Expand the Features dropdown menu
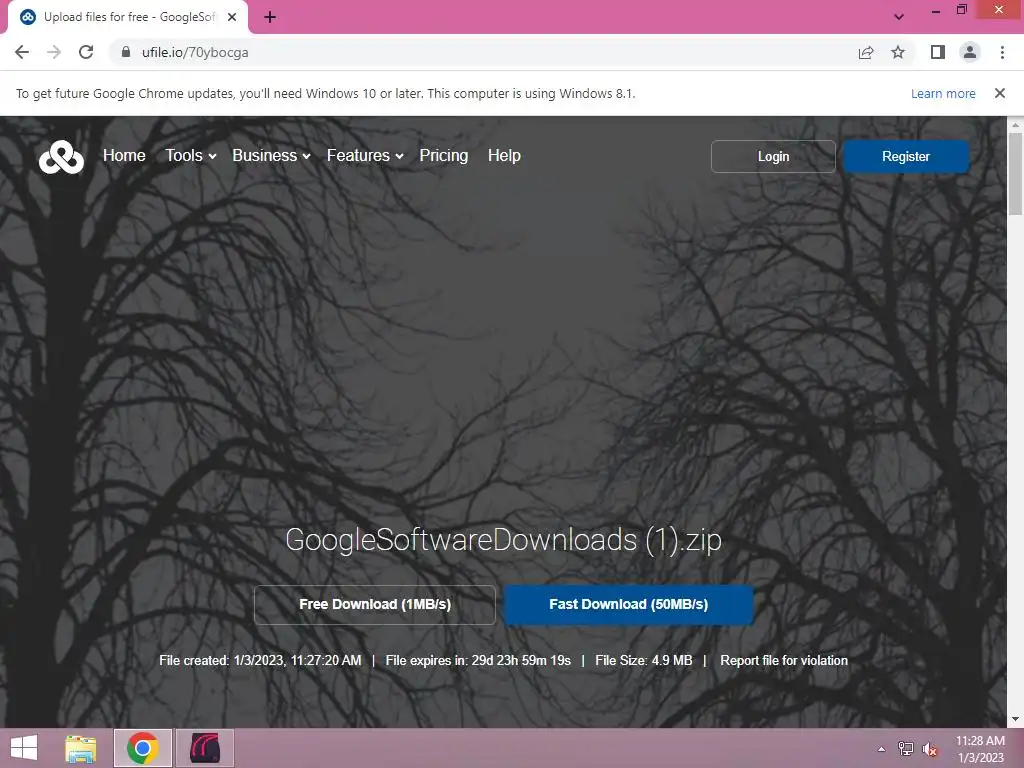 pos(365,155)
